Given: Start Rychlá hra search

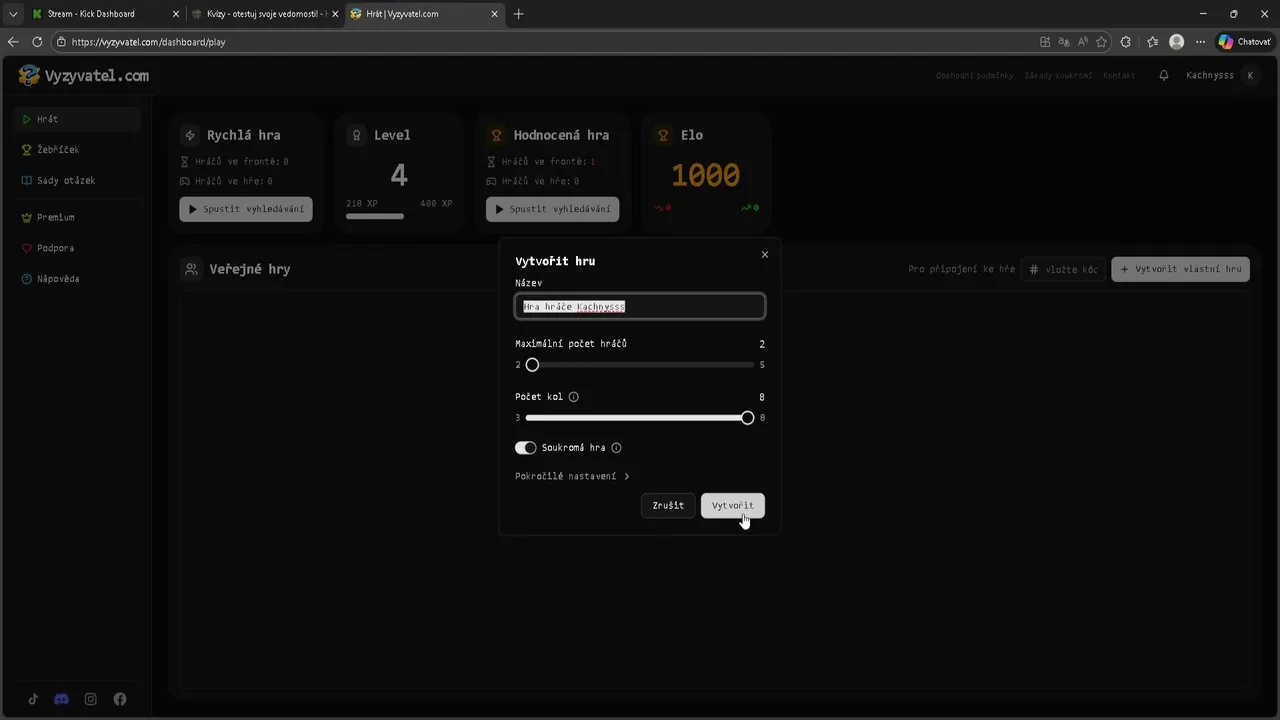Looking at the screenshot, I should pyautogui.click(x=246, y=209).
